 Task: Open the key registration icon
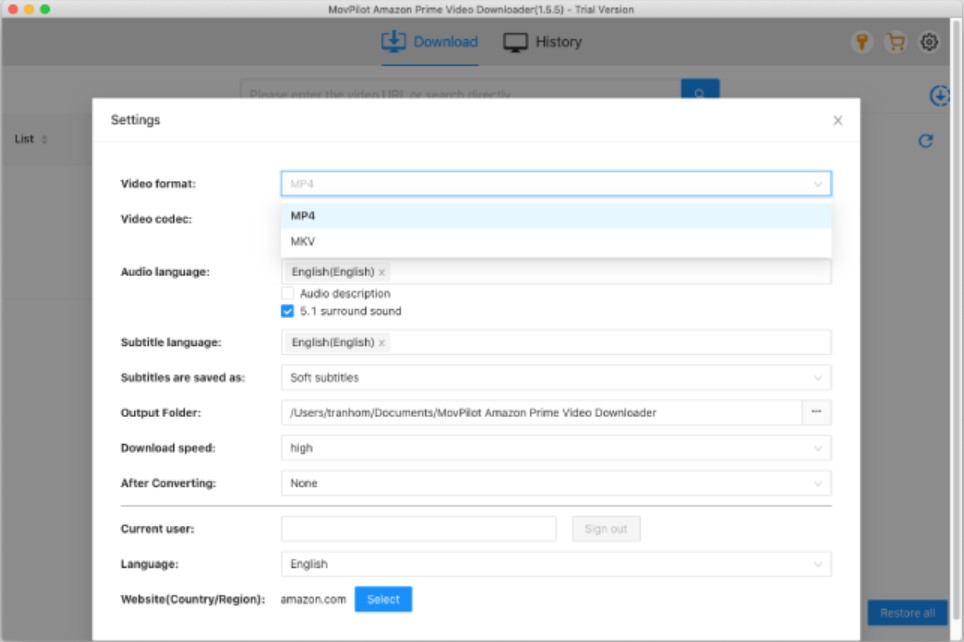pyautogui.click(x=861, y=42)
